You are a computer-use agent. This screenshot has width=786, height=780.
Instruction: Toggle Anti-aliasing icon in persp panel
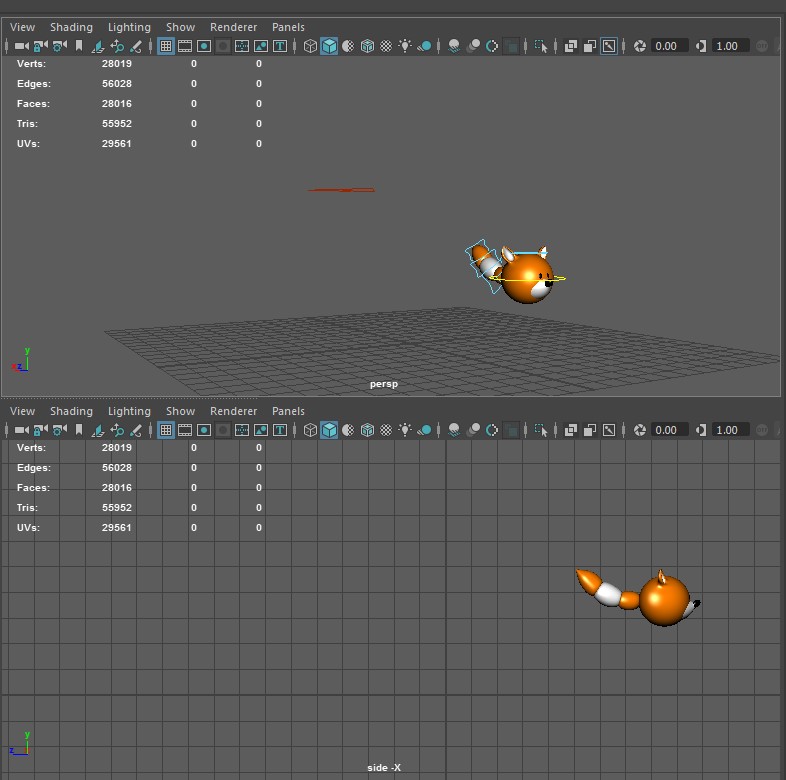click(492, 46)
